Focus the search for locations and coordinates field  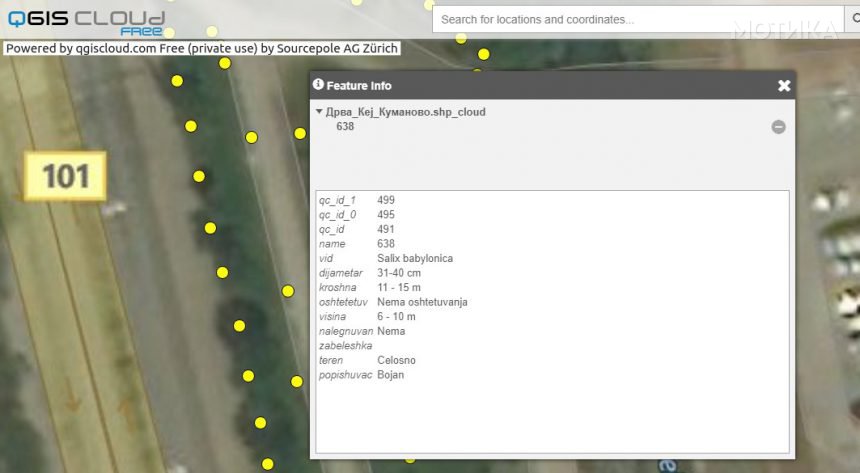pos(638,20)
